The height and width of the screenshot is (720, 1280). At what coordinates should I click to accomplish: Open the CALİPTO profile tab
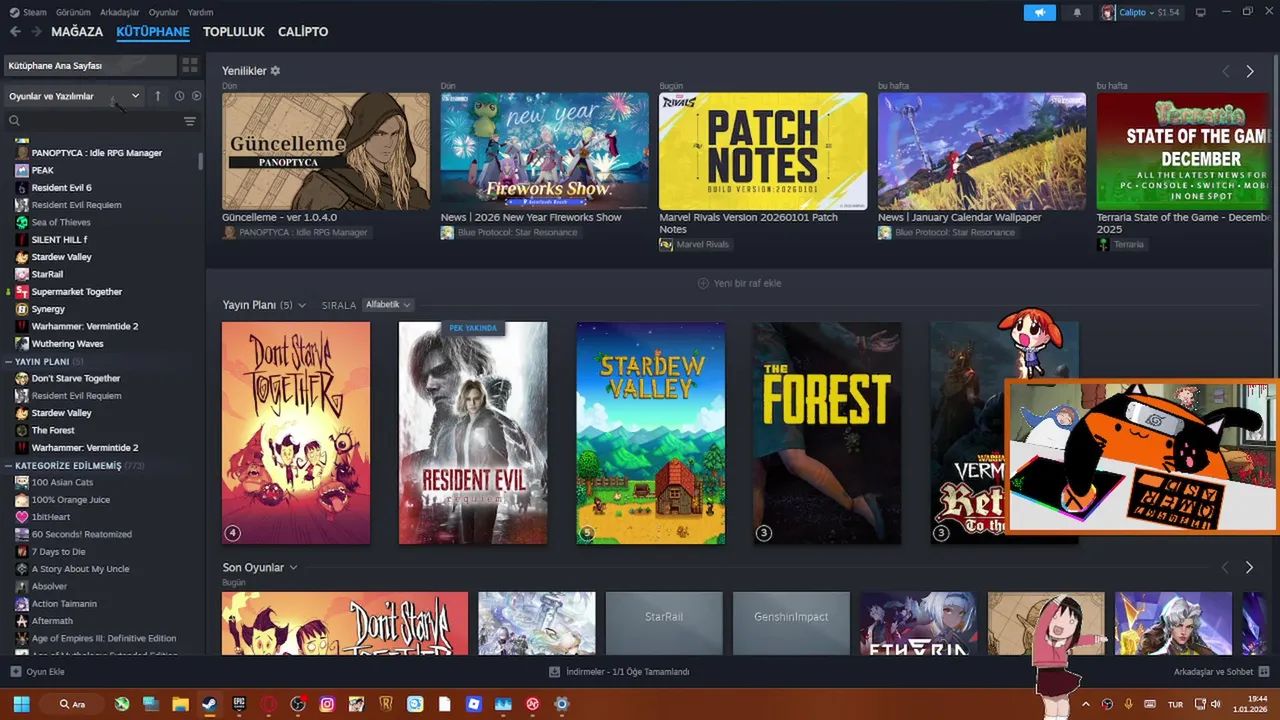tap(303, 32)
